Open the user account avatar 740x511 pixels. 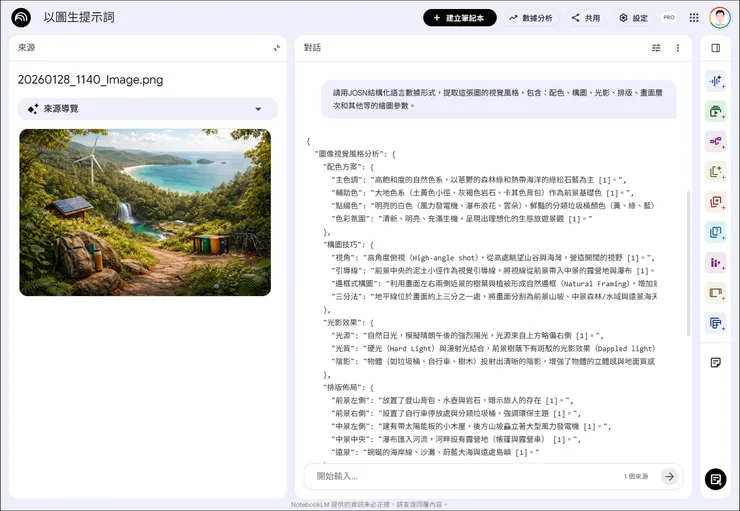click(x=719, y=18)
